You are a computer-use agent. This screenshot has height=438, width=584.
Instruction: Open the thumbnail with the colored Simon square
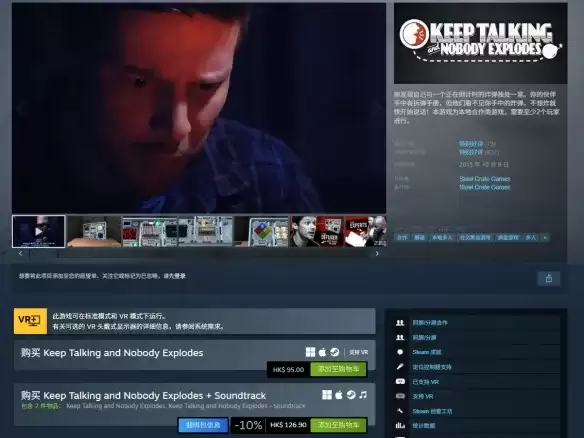tap(261, 231)
